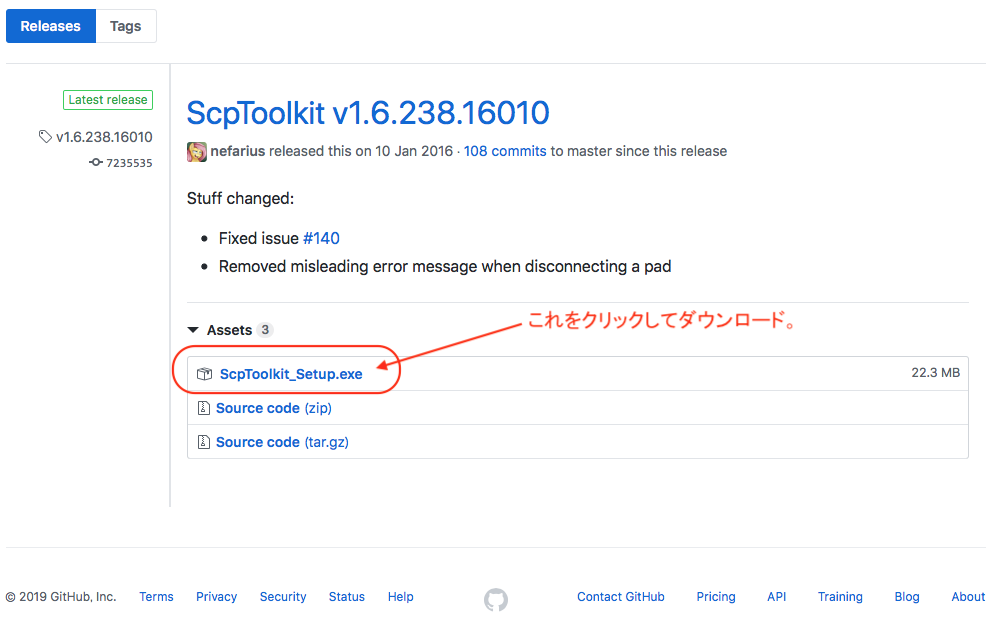Click the 22.3 MB file size

[936, 373]
